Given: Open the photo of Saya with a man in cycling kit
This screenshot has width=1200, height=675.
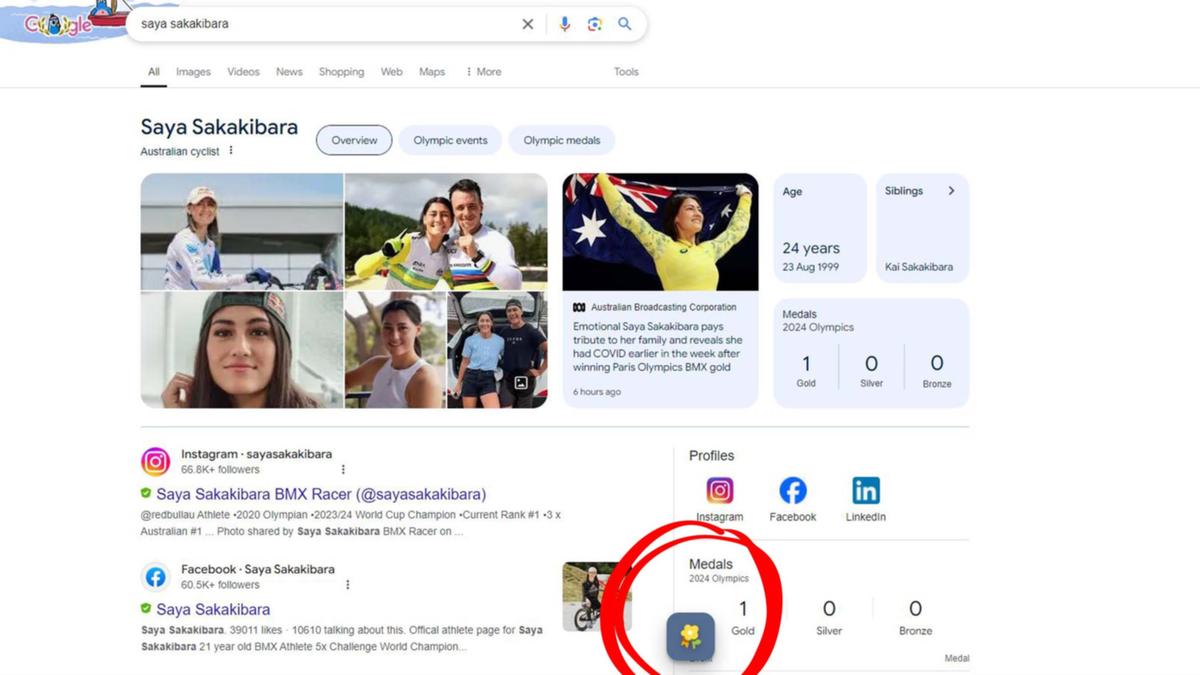Looking at the screenshot, I should click(x=446, y=231).
